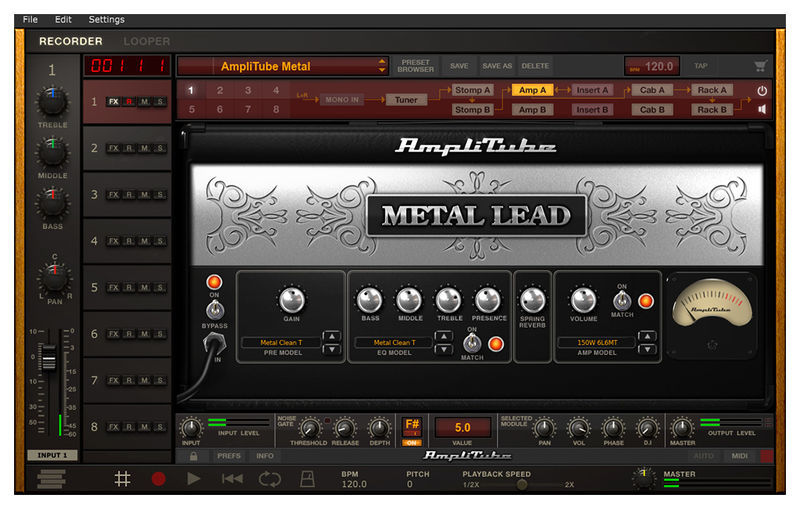Click the TAP tempo button
This screenshot has height=509, width=800.
[701, 66]
